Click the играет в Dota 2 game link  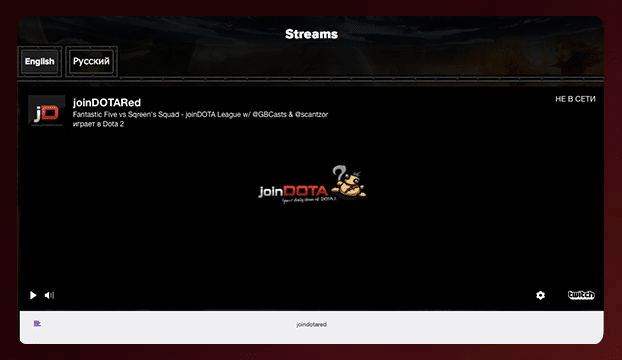pyautogui.click(x=98, y=124)
